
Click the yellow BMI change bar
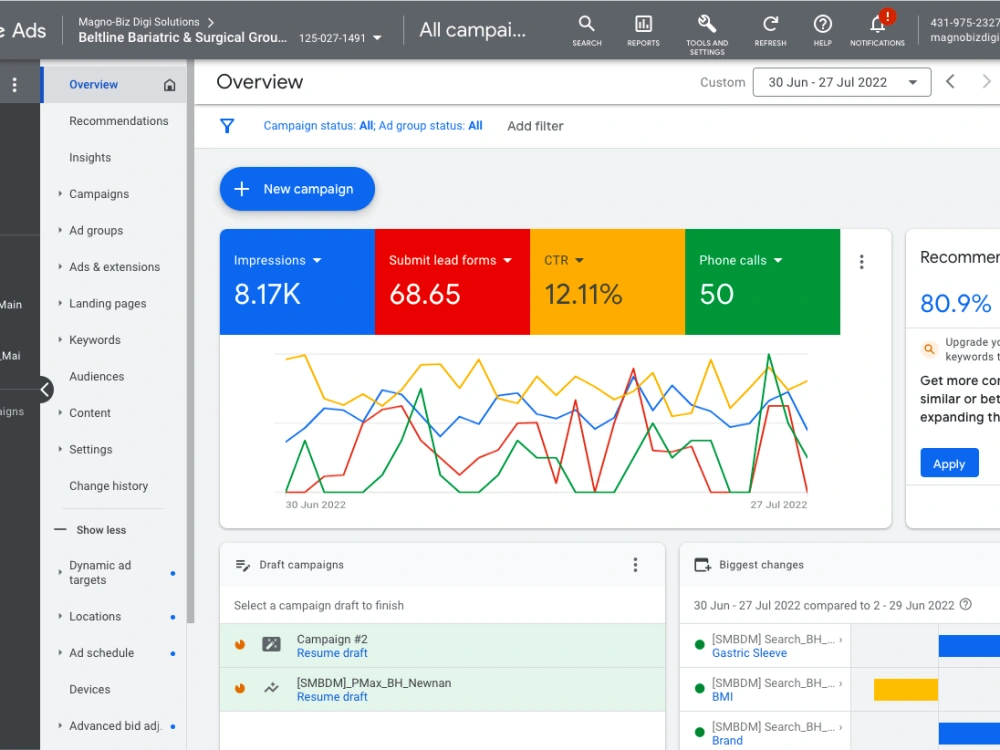coord(906,689)
